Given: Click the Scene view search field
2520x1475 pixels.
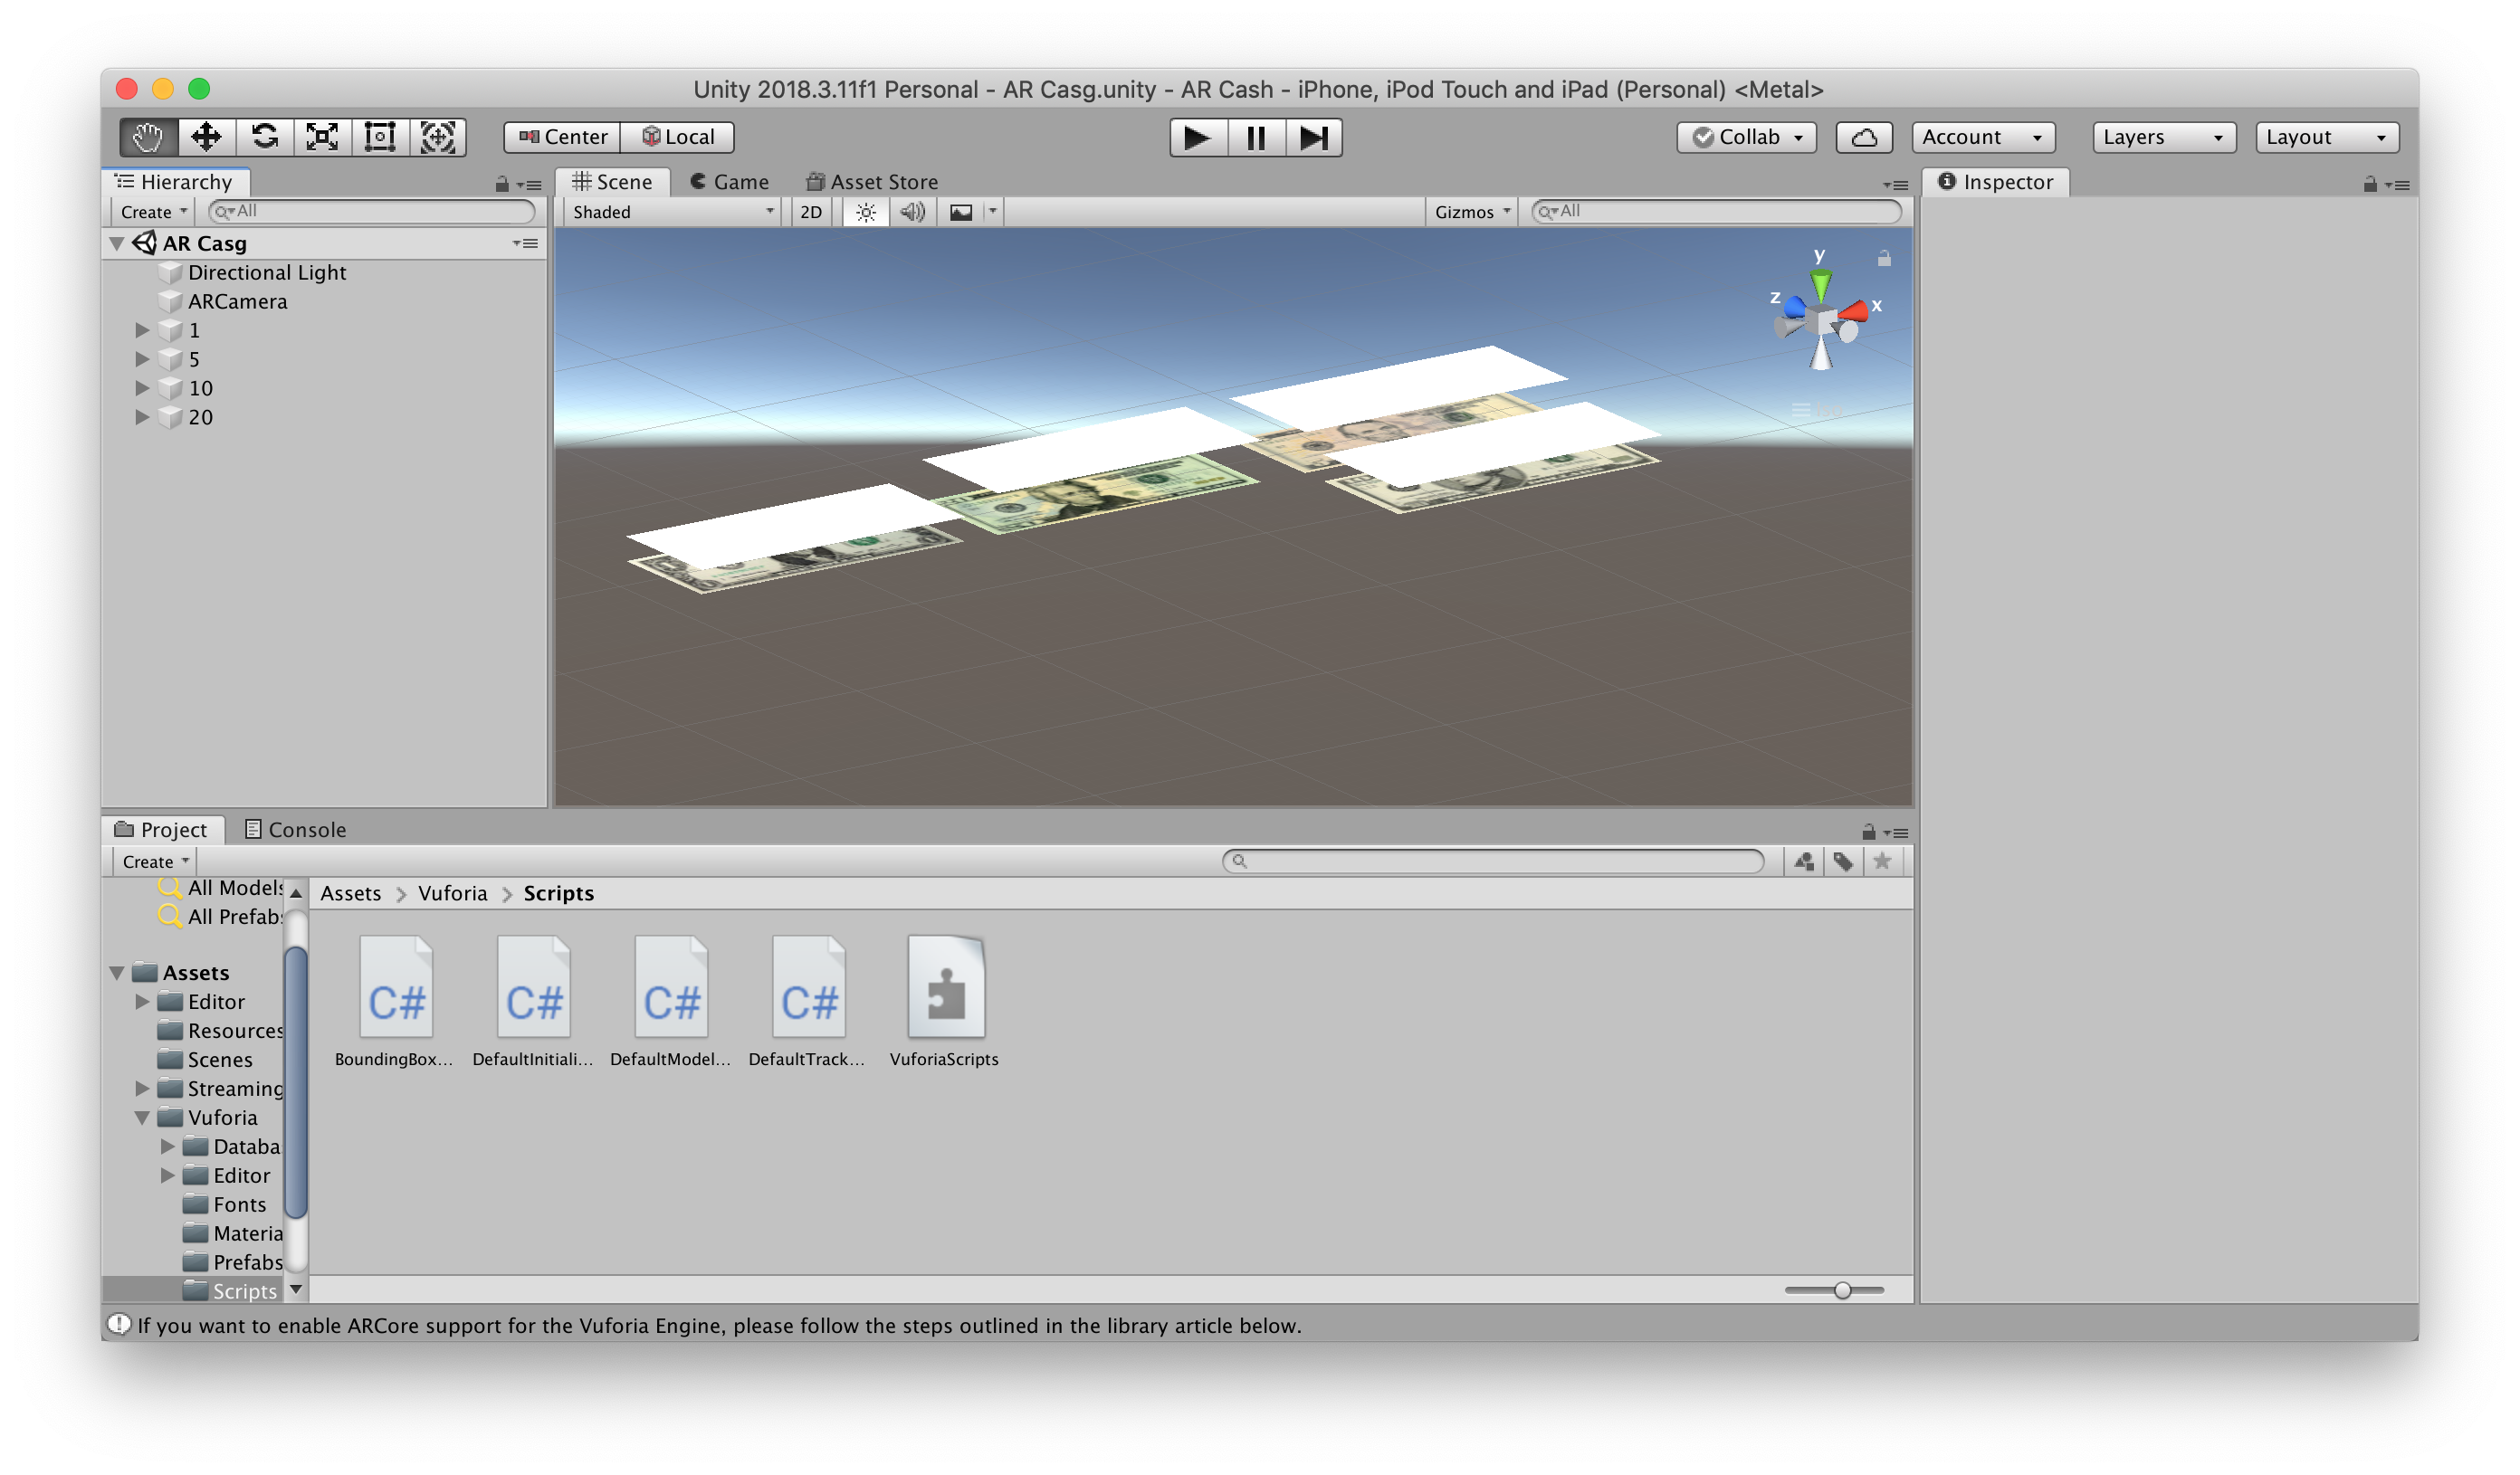Looking at the screenshot, I should tap(1716, 211).
